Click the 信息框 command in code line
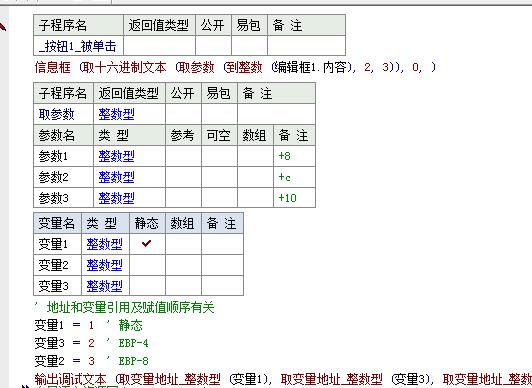This screenshot has width=532, height=388. tap(53, 67)
